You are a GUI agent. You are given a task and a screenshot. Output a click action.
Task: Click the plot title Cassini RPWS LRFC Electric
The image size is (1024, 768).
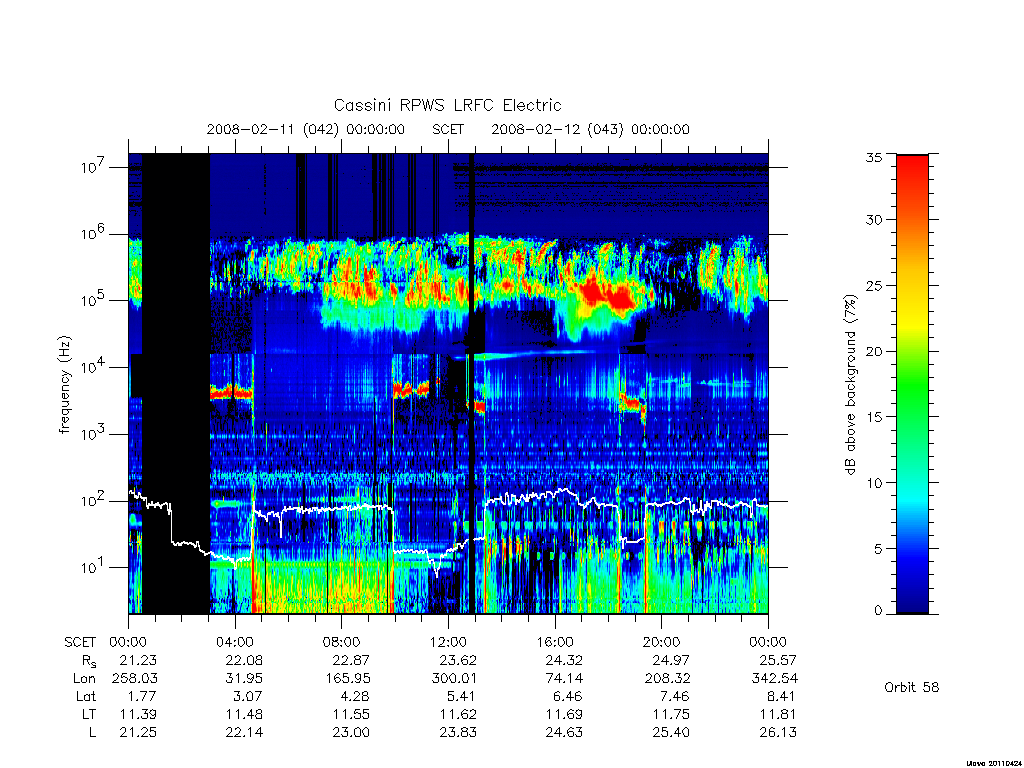[x=447, y=106]
